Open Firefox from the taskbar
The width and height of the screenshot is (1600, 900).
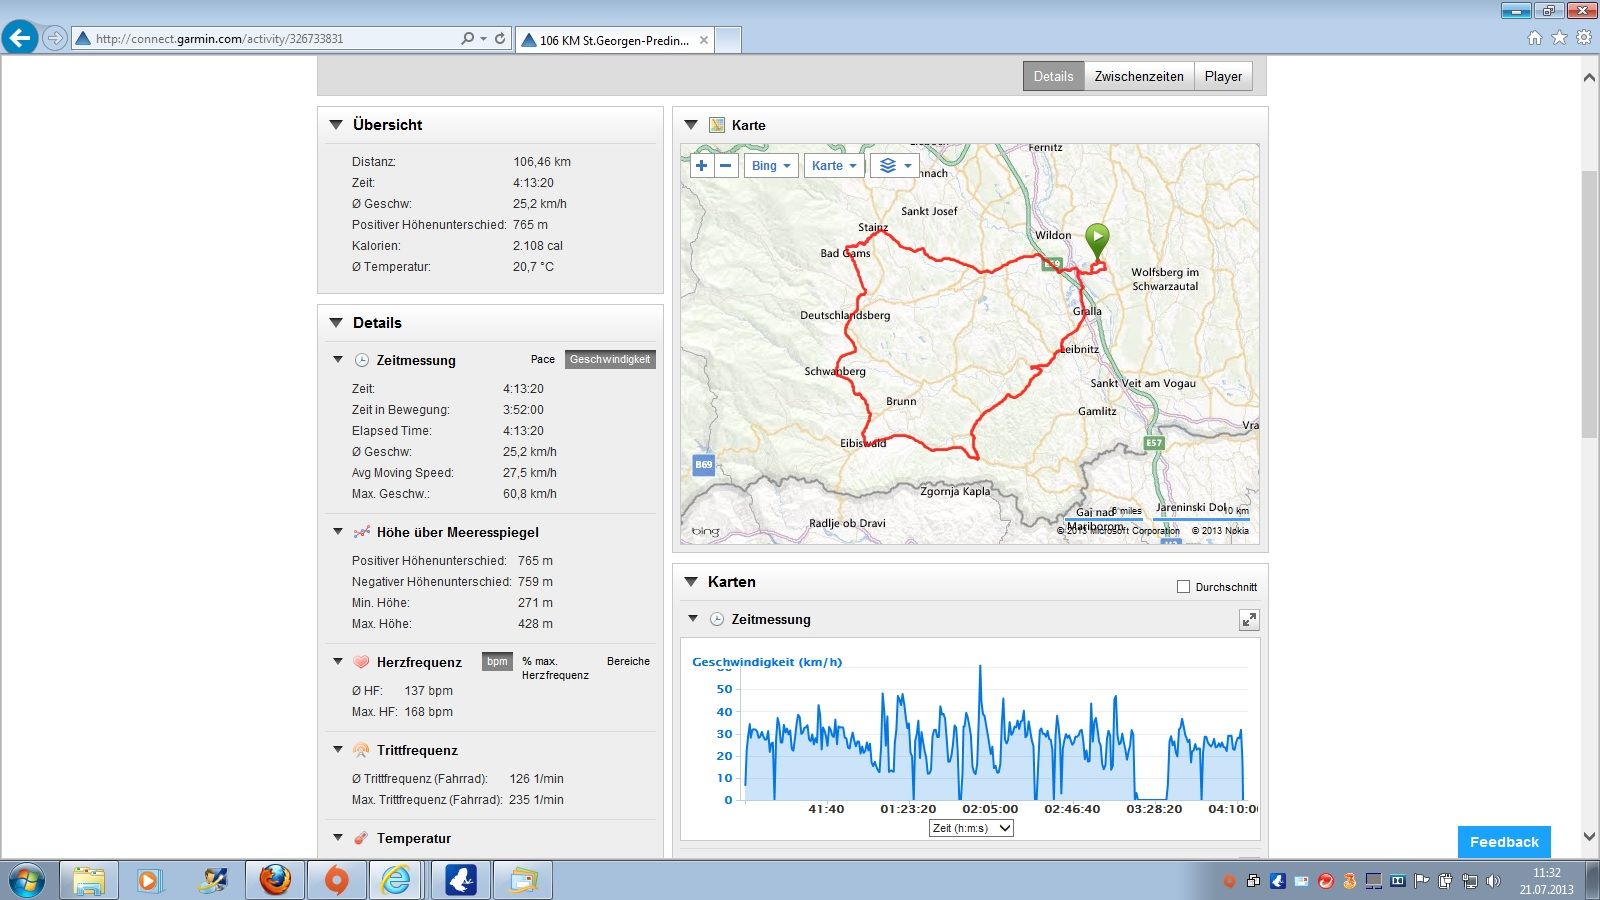coord(275,880)
